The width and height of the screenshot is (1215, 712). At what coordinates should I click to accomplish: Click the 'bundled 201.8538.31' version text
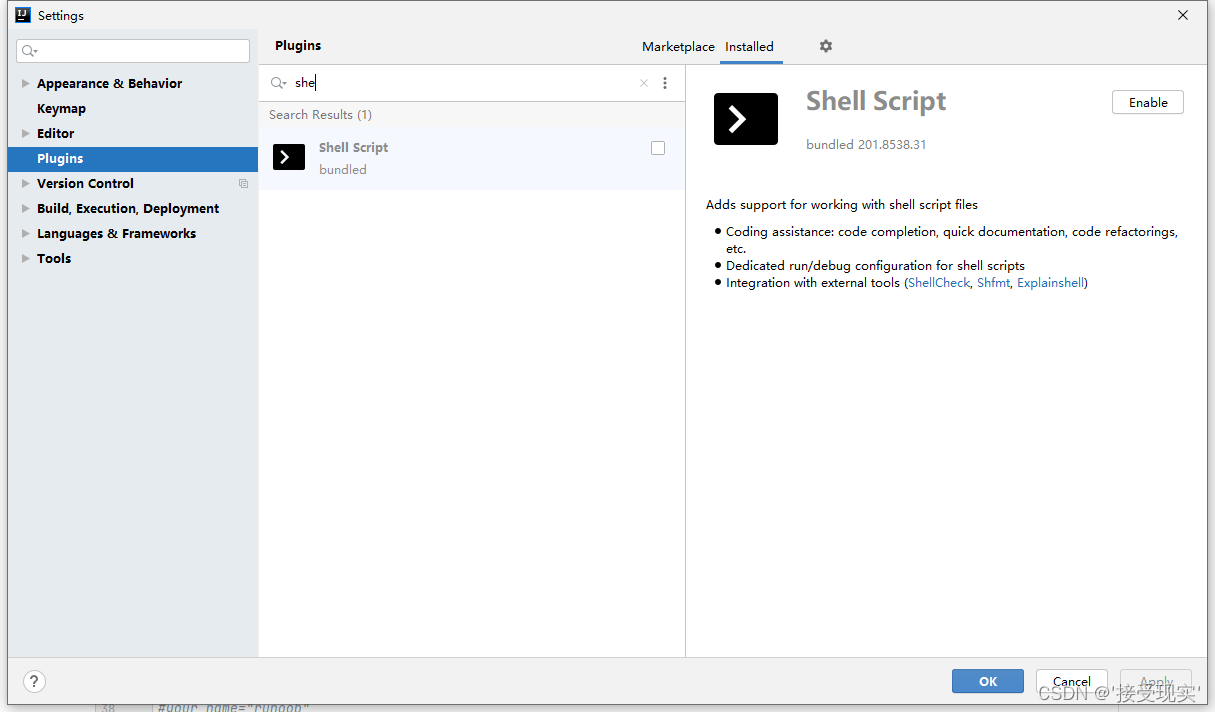[866, 145]
